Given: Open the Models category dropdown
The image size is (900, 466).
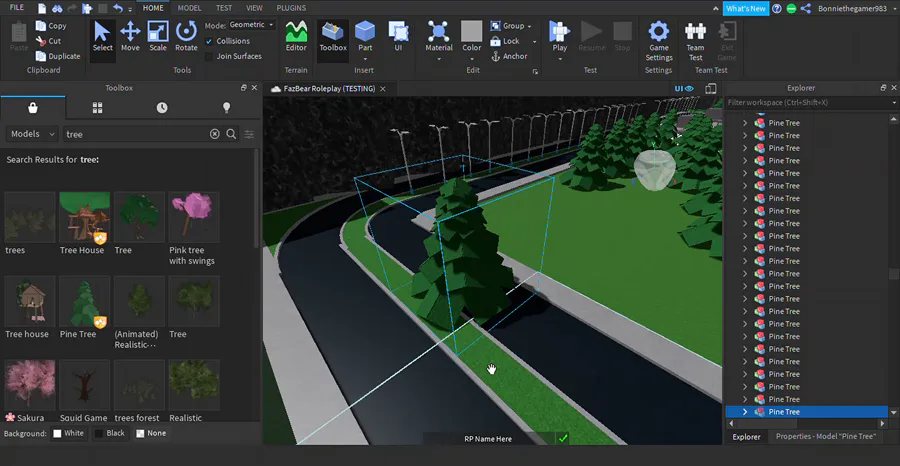Looking at the screenshot, I should click(32, 134).
